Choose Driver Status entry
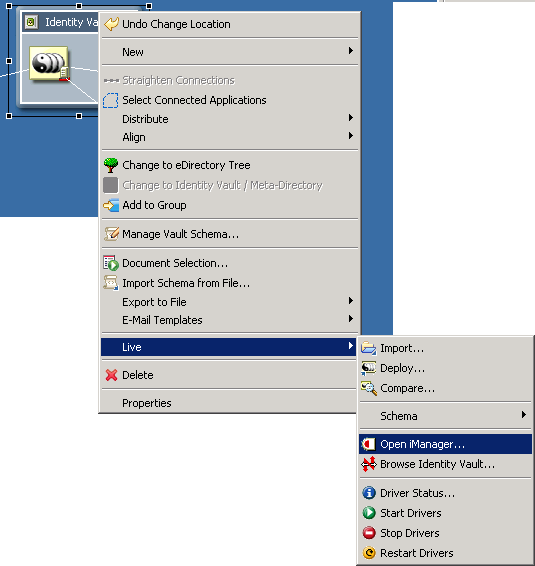Viewport: 535px width, 566px height. [445, 493]
